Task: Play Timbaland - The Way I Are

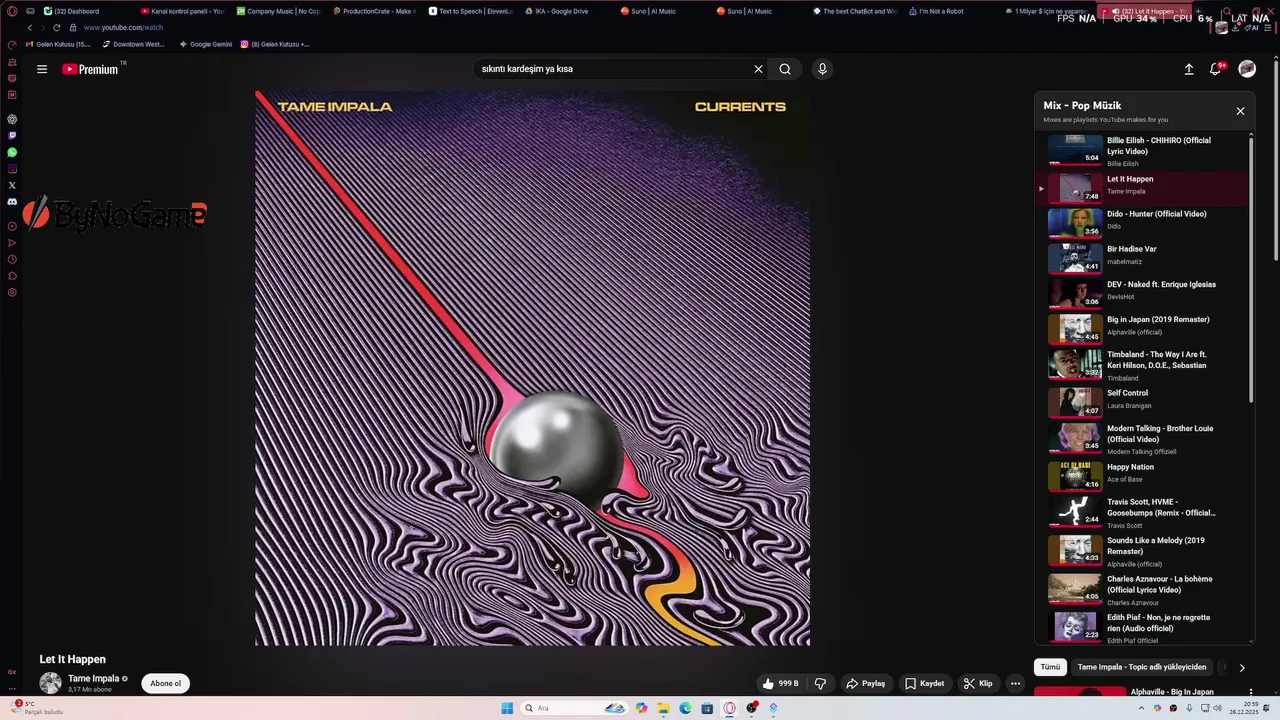Action: pos(1142,364)
